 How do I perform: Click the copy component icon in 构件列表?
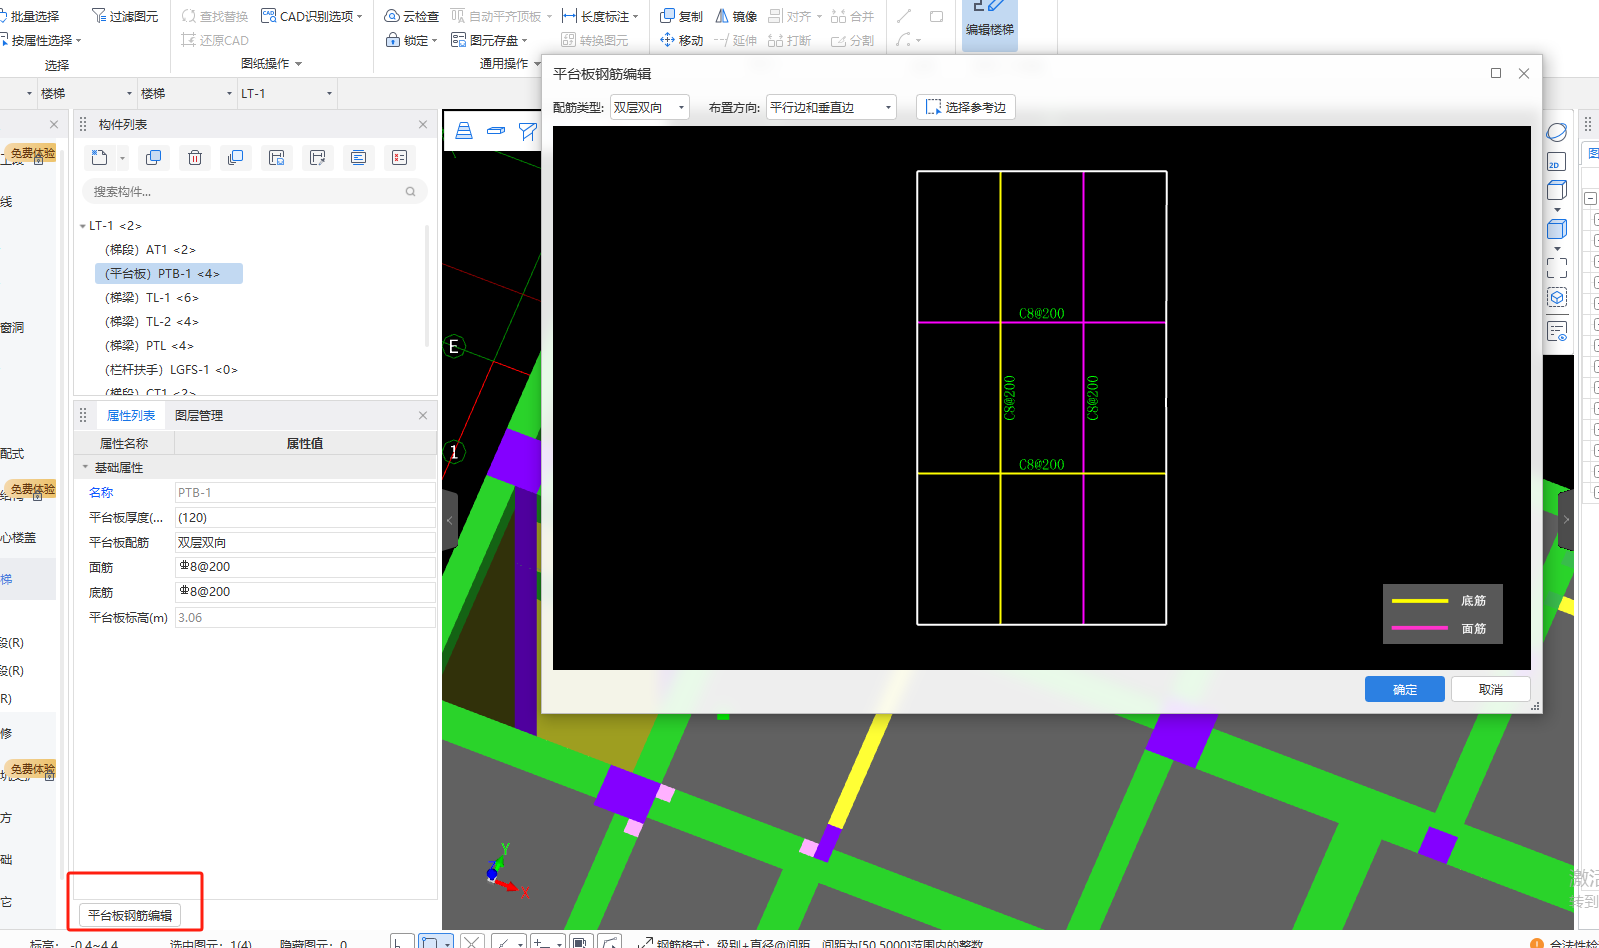(153, 157)
